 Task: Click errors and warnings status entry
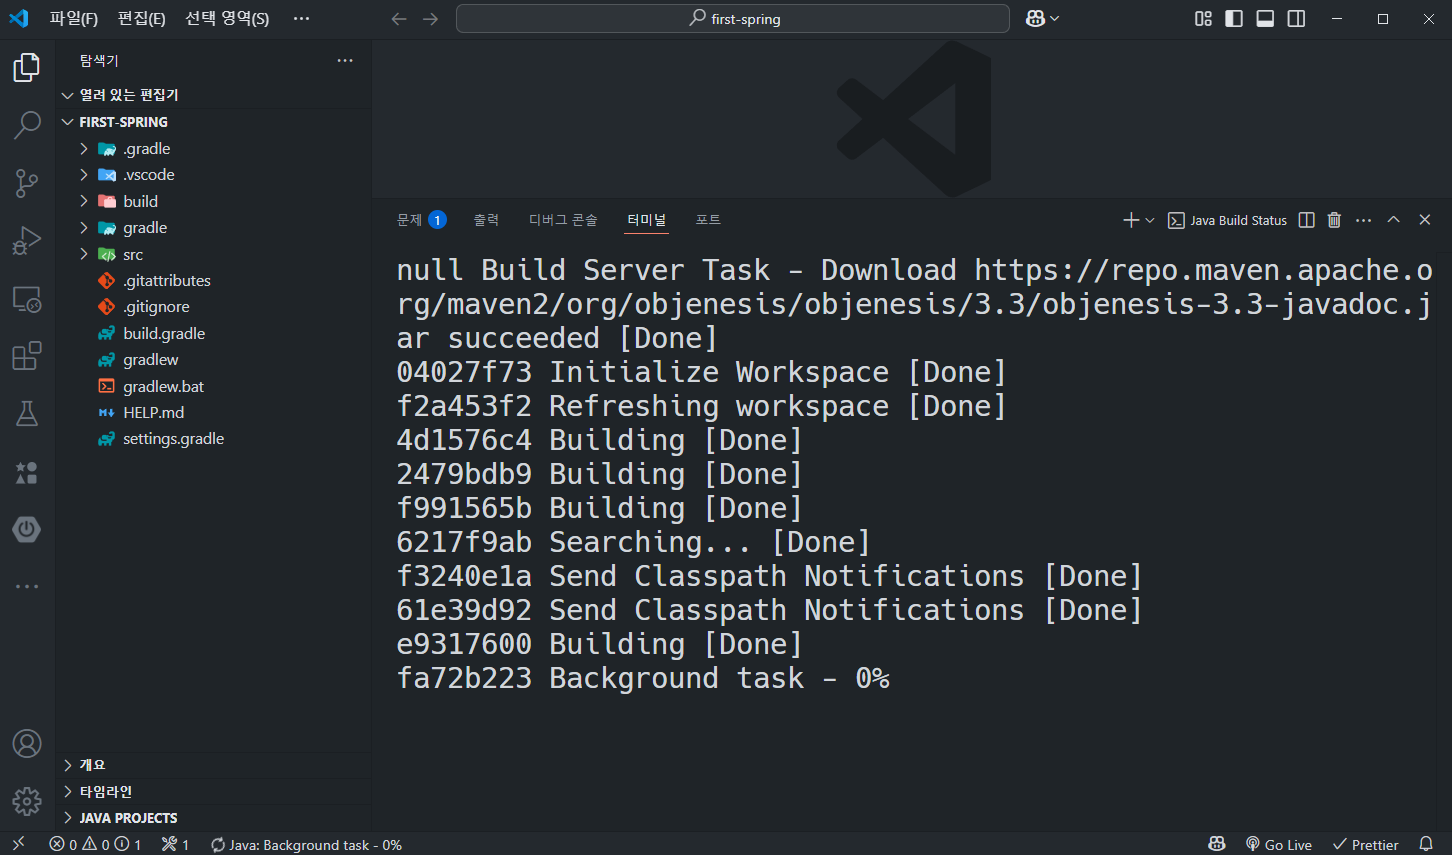tap(95, 845)
